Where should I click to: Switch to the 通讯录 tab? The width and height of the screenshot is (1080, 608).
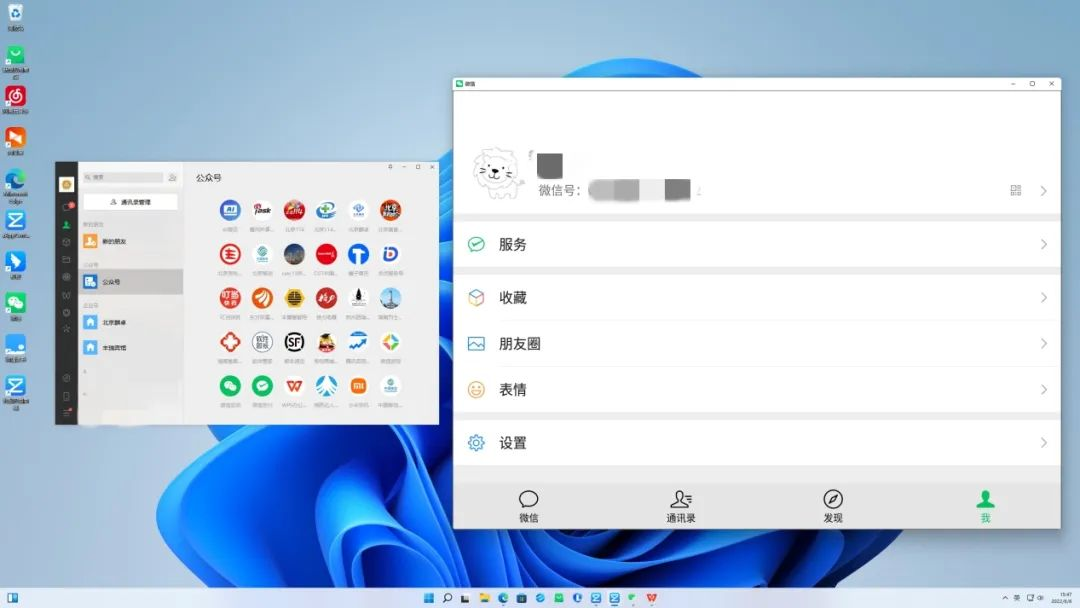(682, 505)
